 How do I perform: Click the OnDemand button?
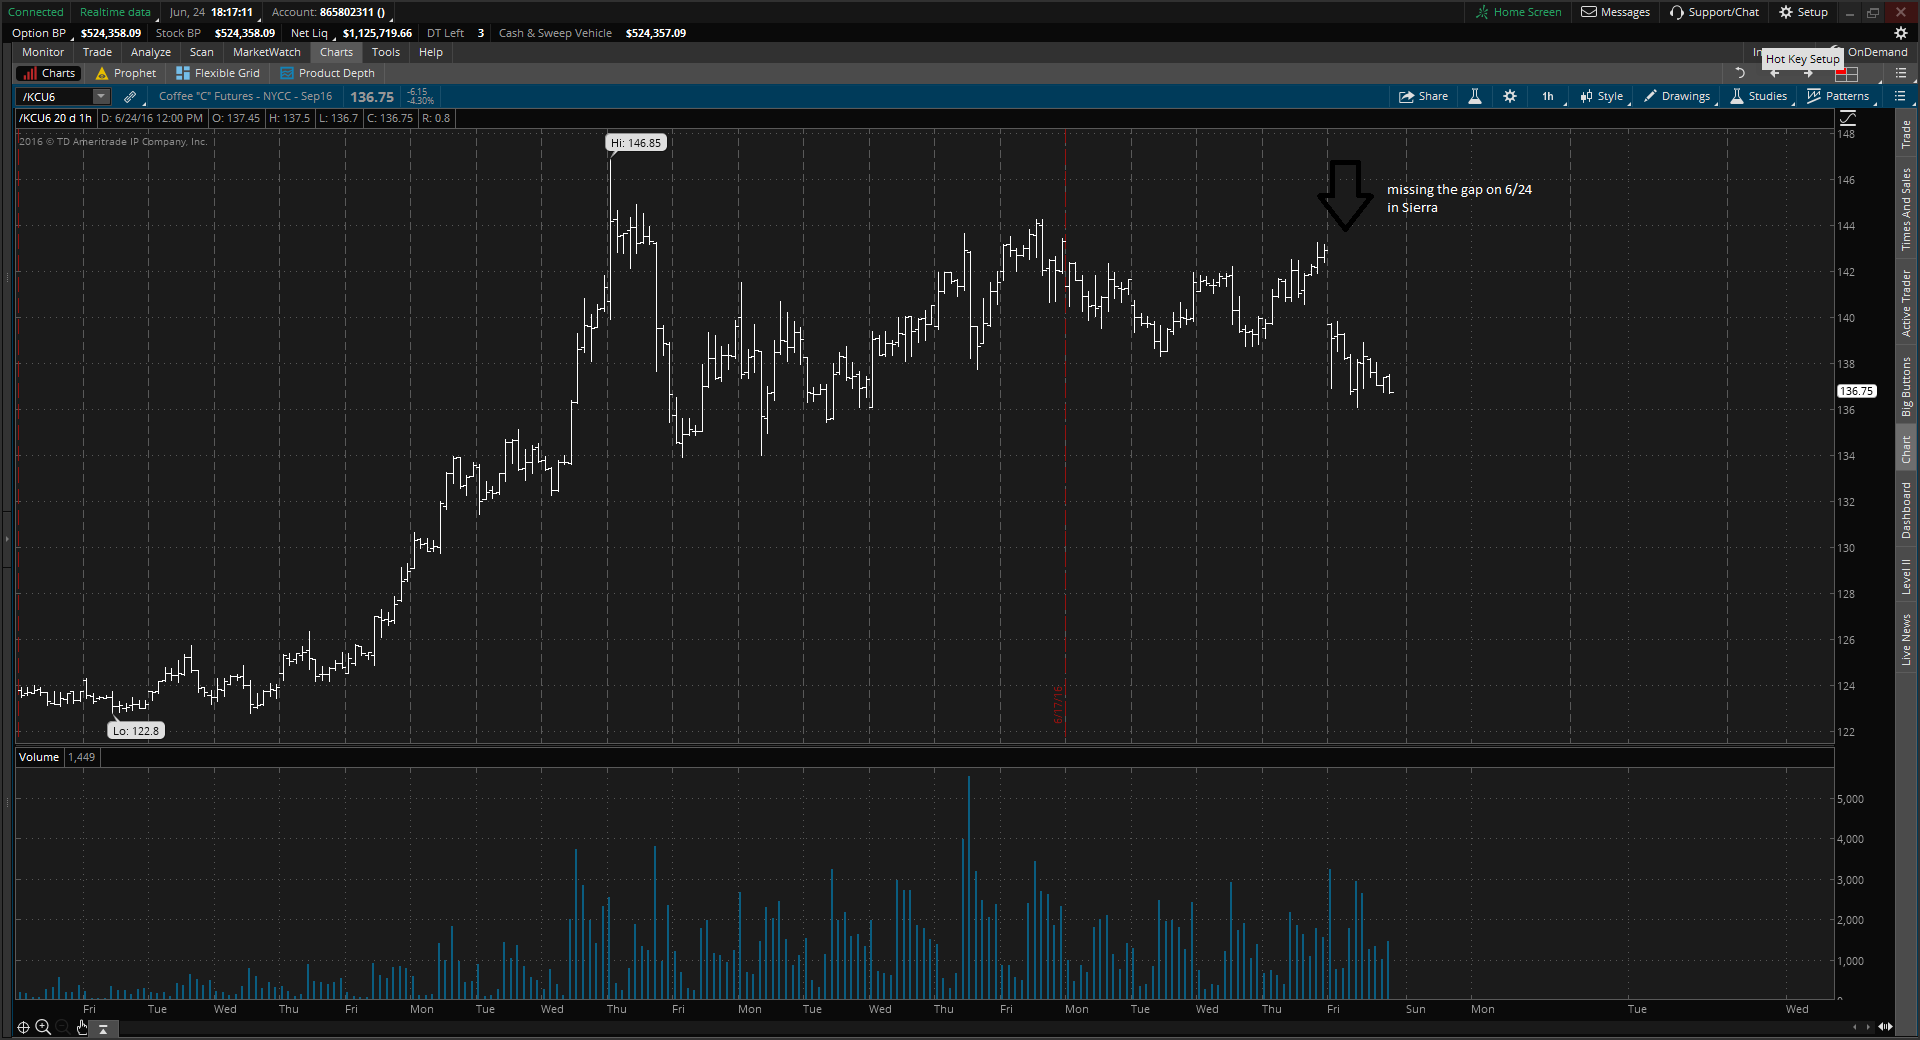[x=1877, y=52]
